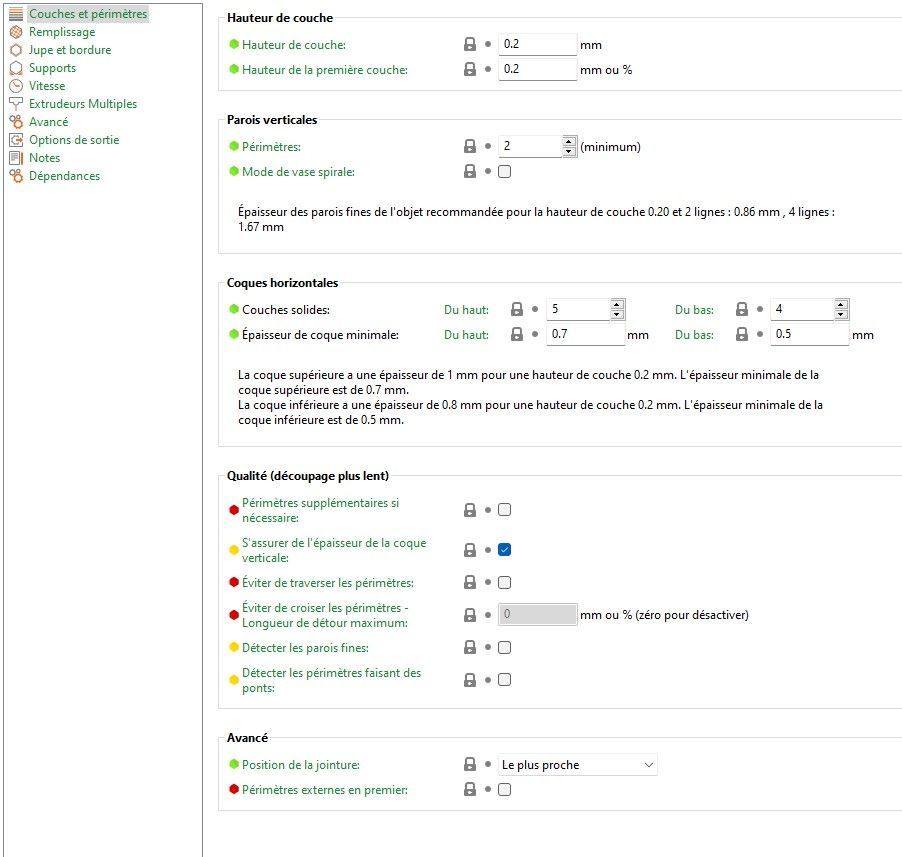Enable Détecter les parois fines checkbox
The height and width of the screenshot is (857, 902).
click(504, 648)
